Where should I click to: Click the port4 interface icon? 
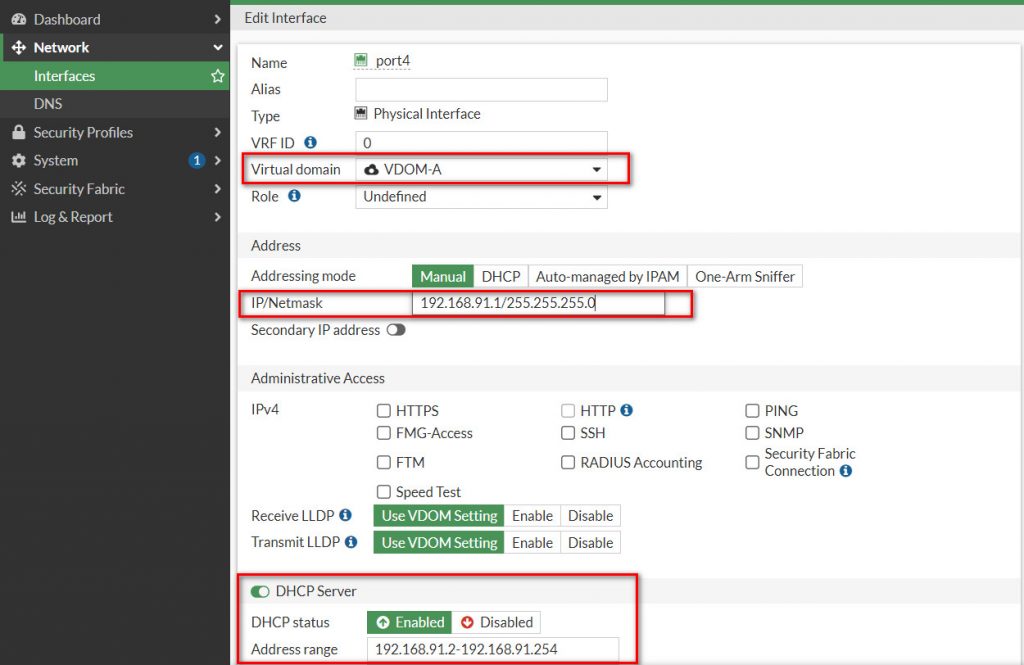point(362,59)
